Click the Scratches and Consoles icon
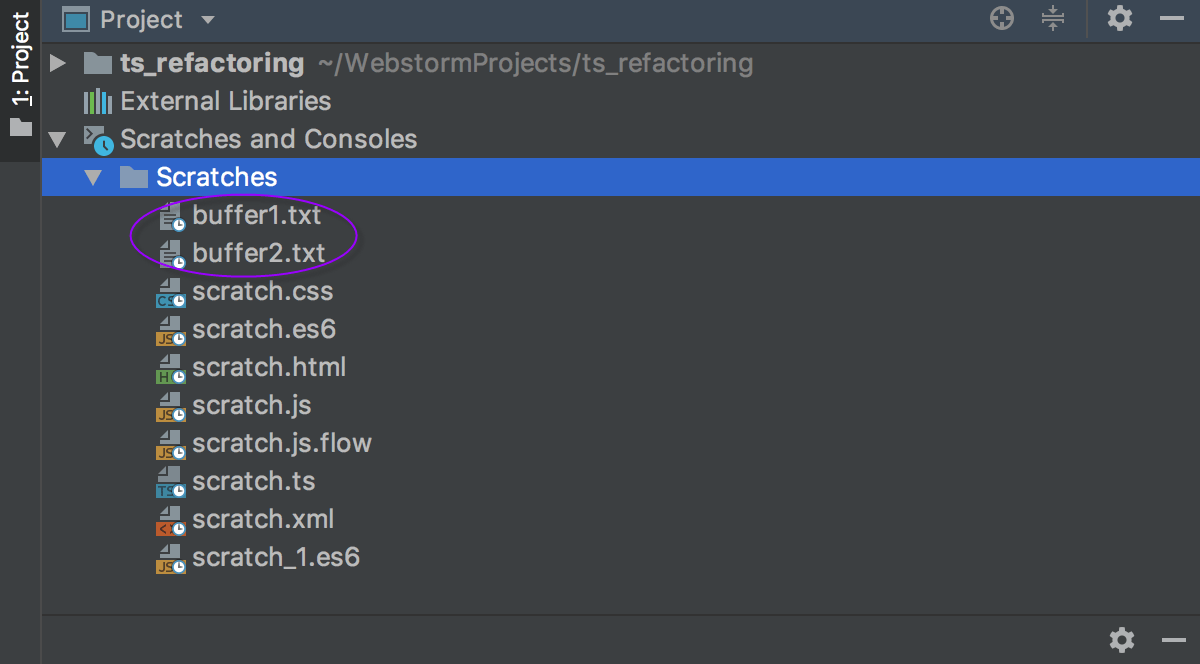 [97, 139]
